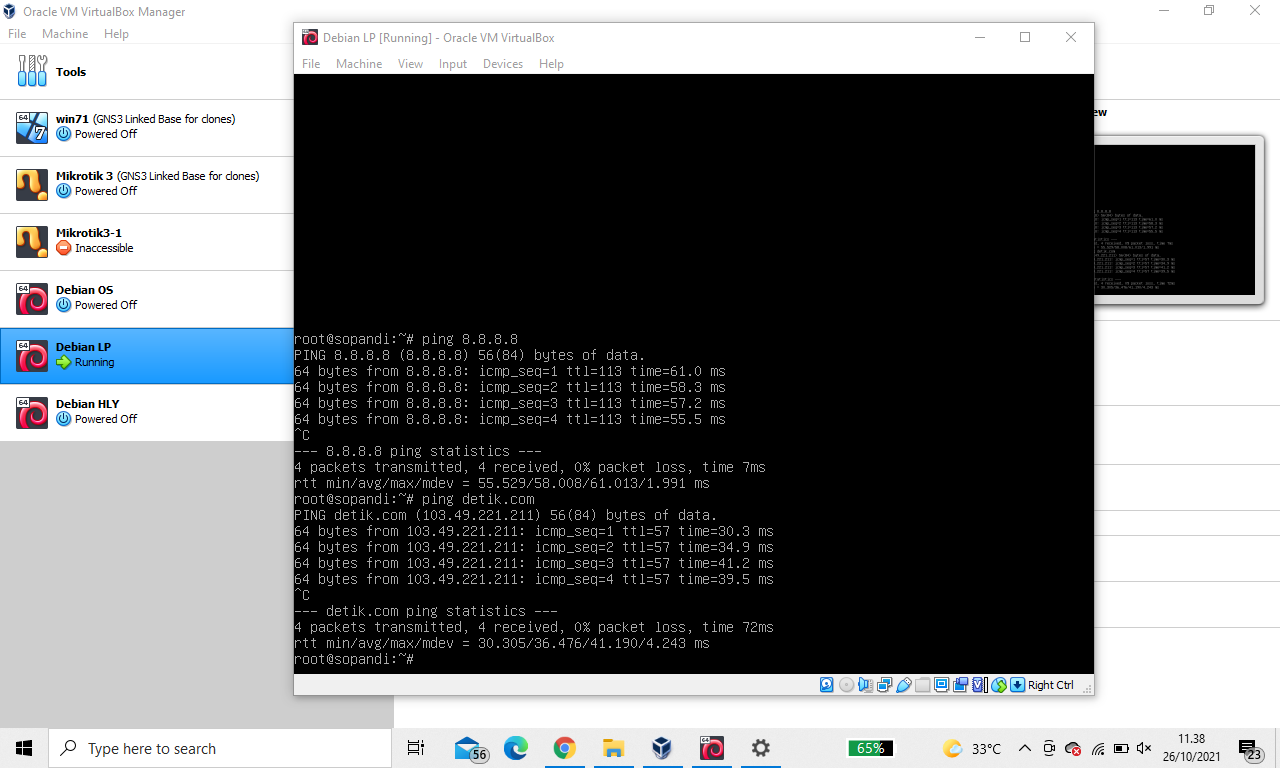Viewport: 1280px width, 768px height.
Task: Click the display settings indicator icon
Action: (x=941, y=685)
